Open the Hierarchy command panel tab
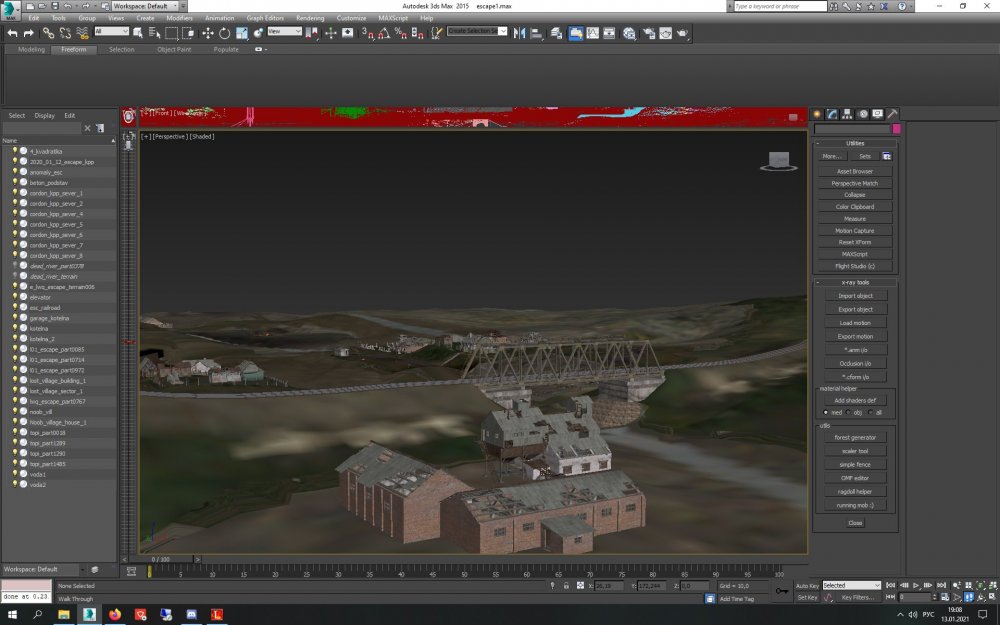The height and width of the screenshot is (625, 1000). tap(847, 114)
